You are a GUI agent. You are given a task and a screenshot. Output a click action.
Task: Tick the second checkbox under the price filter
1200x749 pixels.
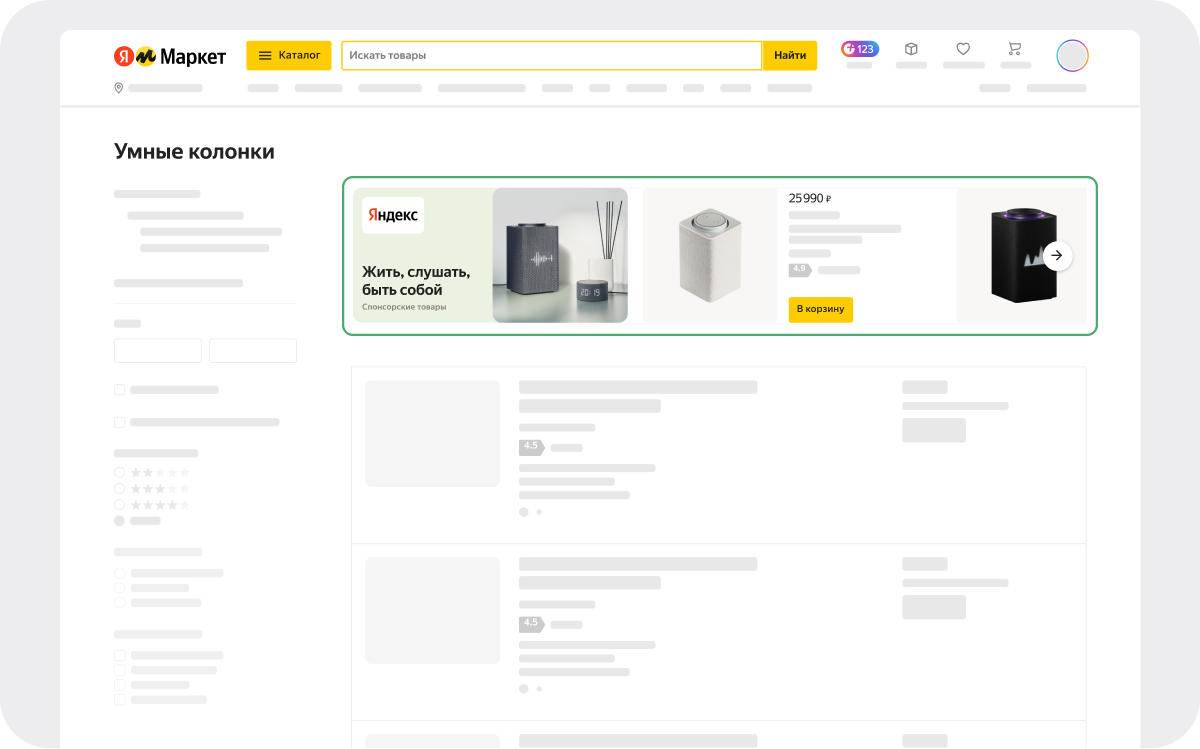(x=120, y=422)
